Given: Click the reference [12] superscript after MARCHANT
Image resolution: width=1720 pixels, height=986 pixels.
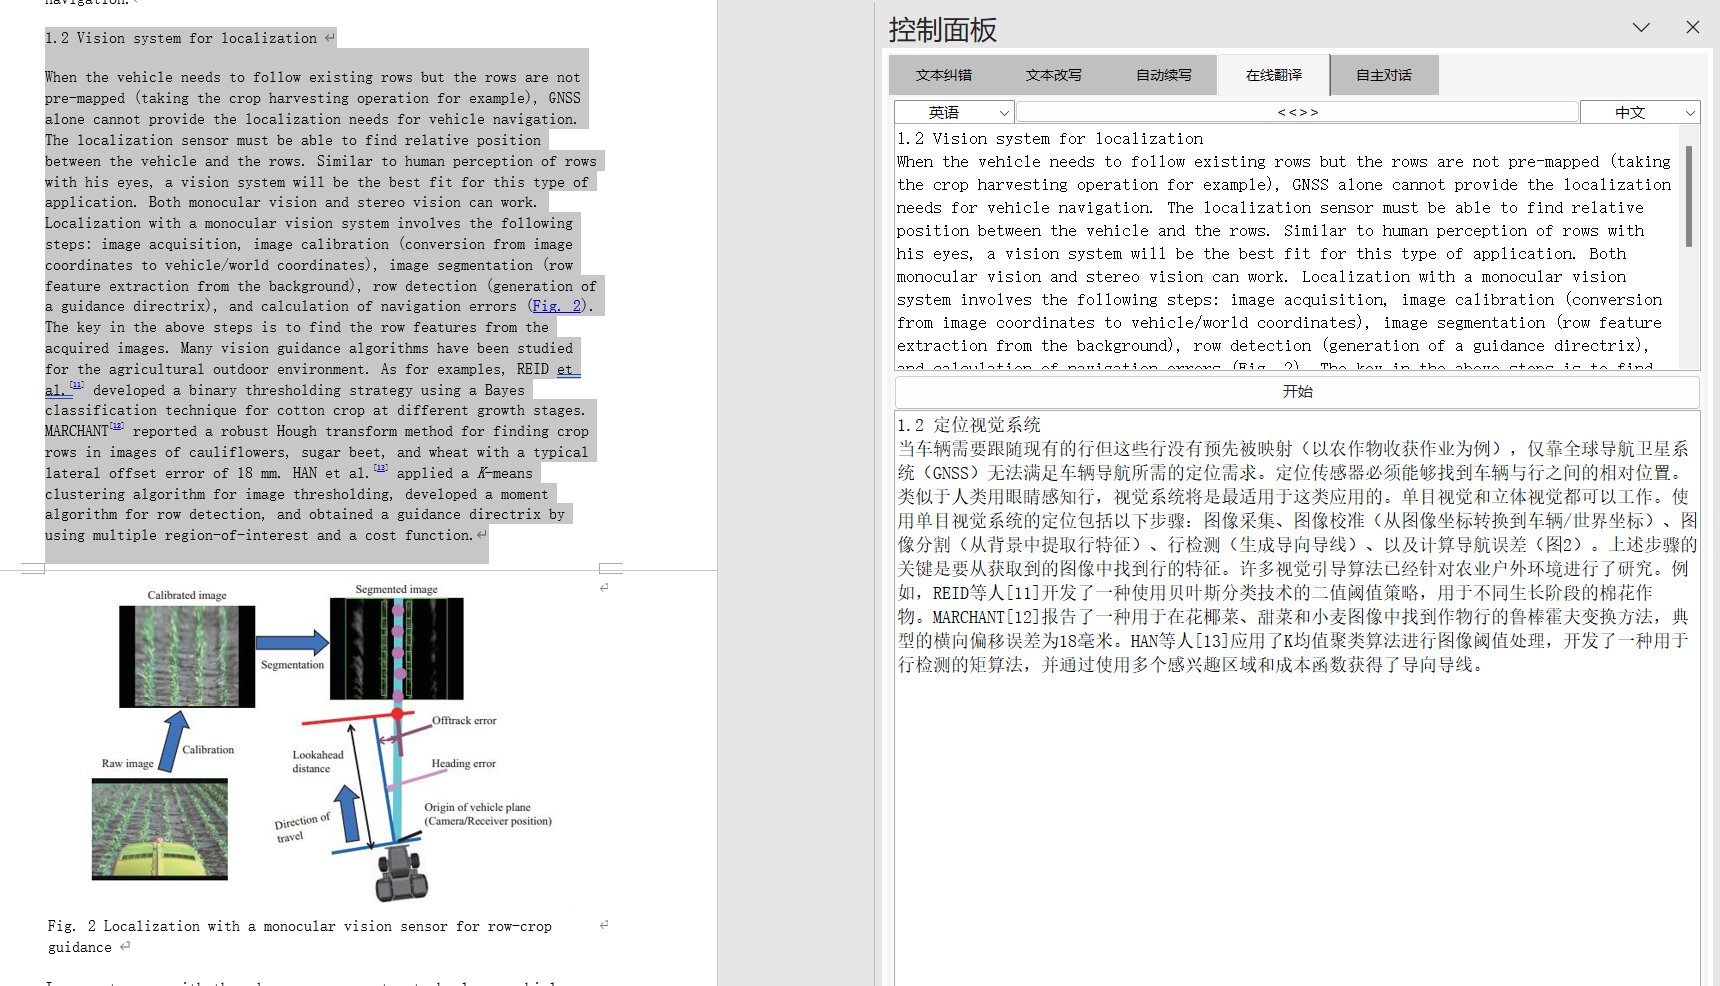Looking at the screenshot, I should [x=117, y=426].
